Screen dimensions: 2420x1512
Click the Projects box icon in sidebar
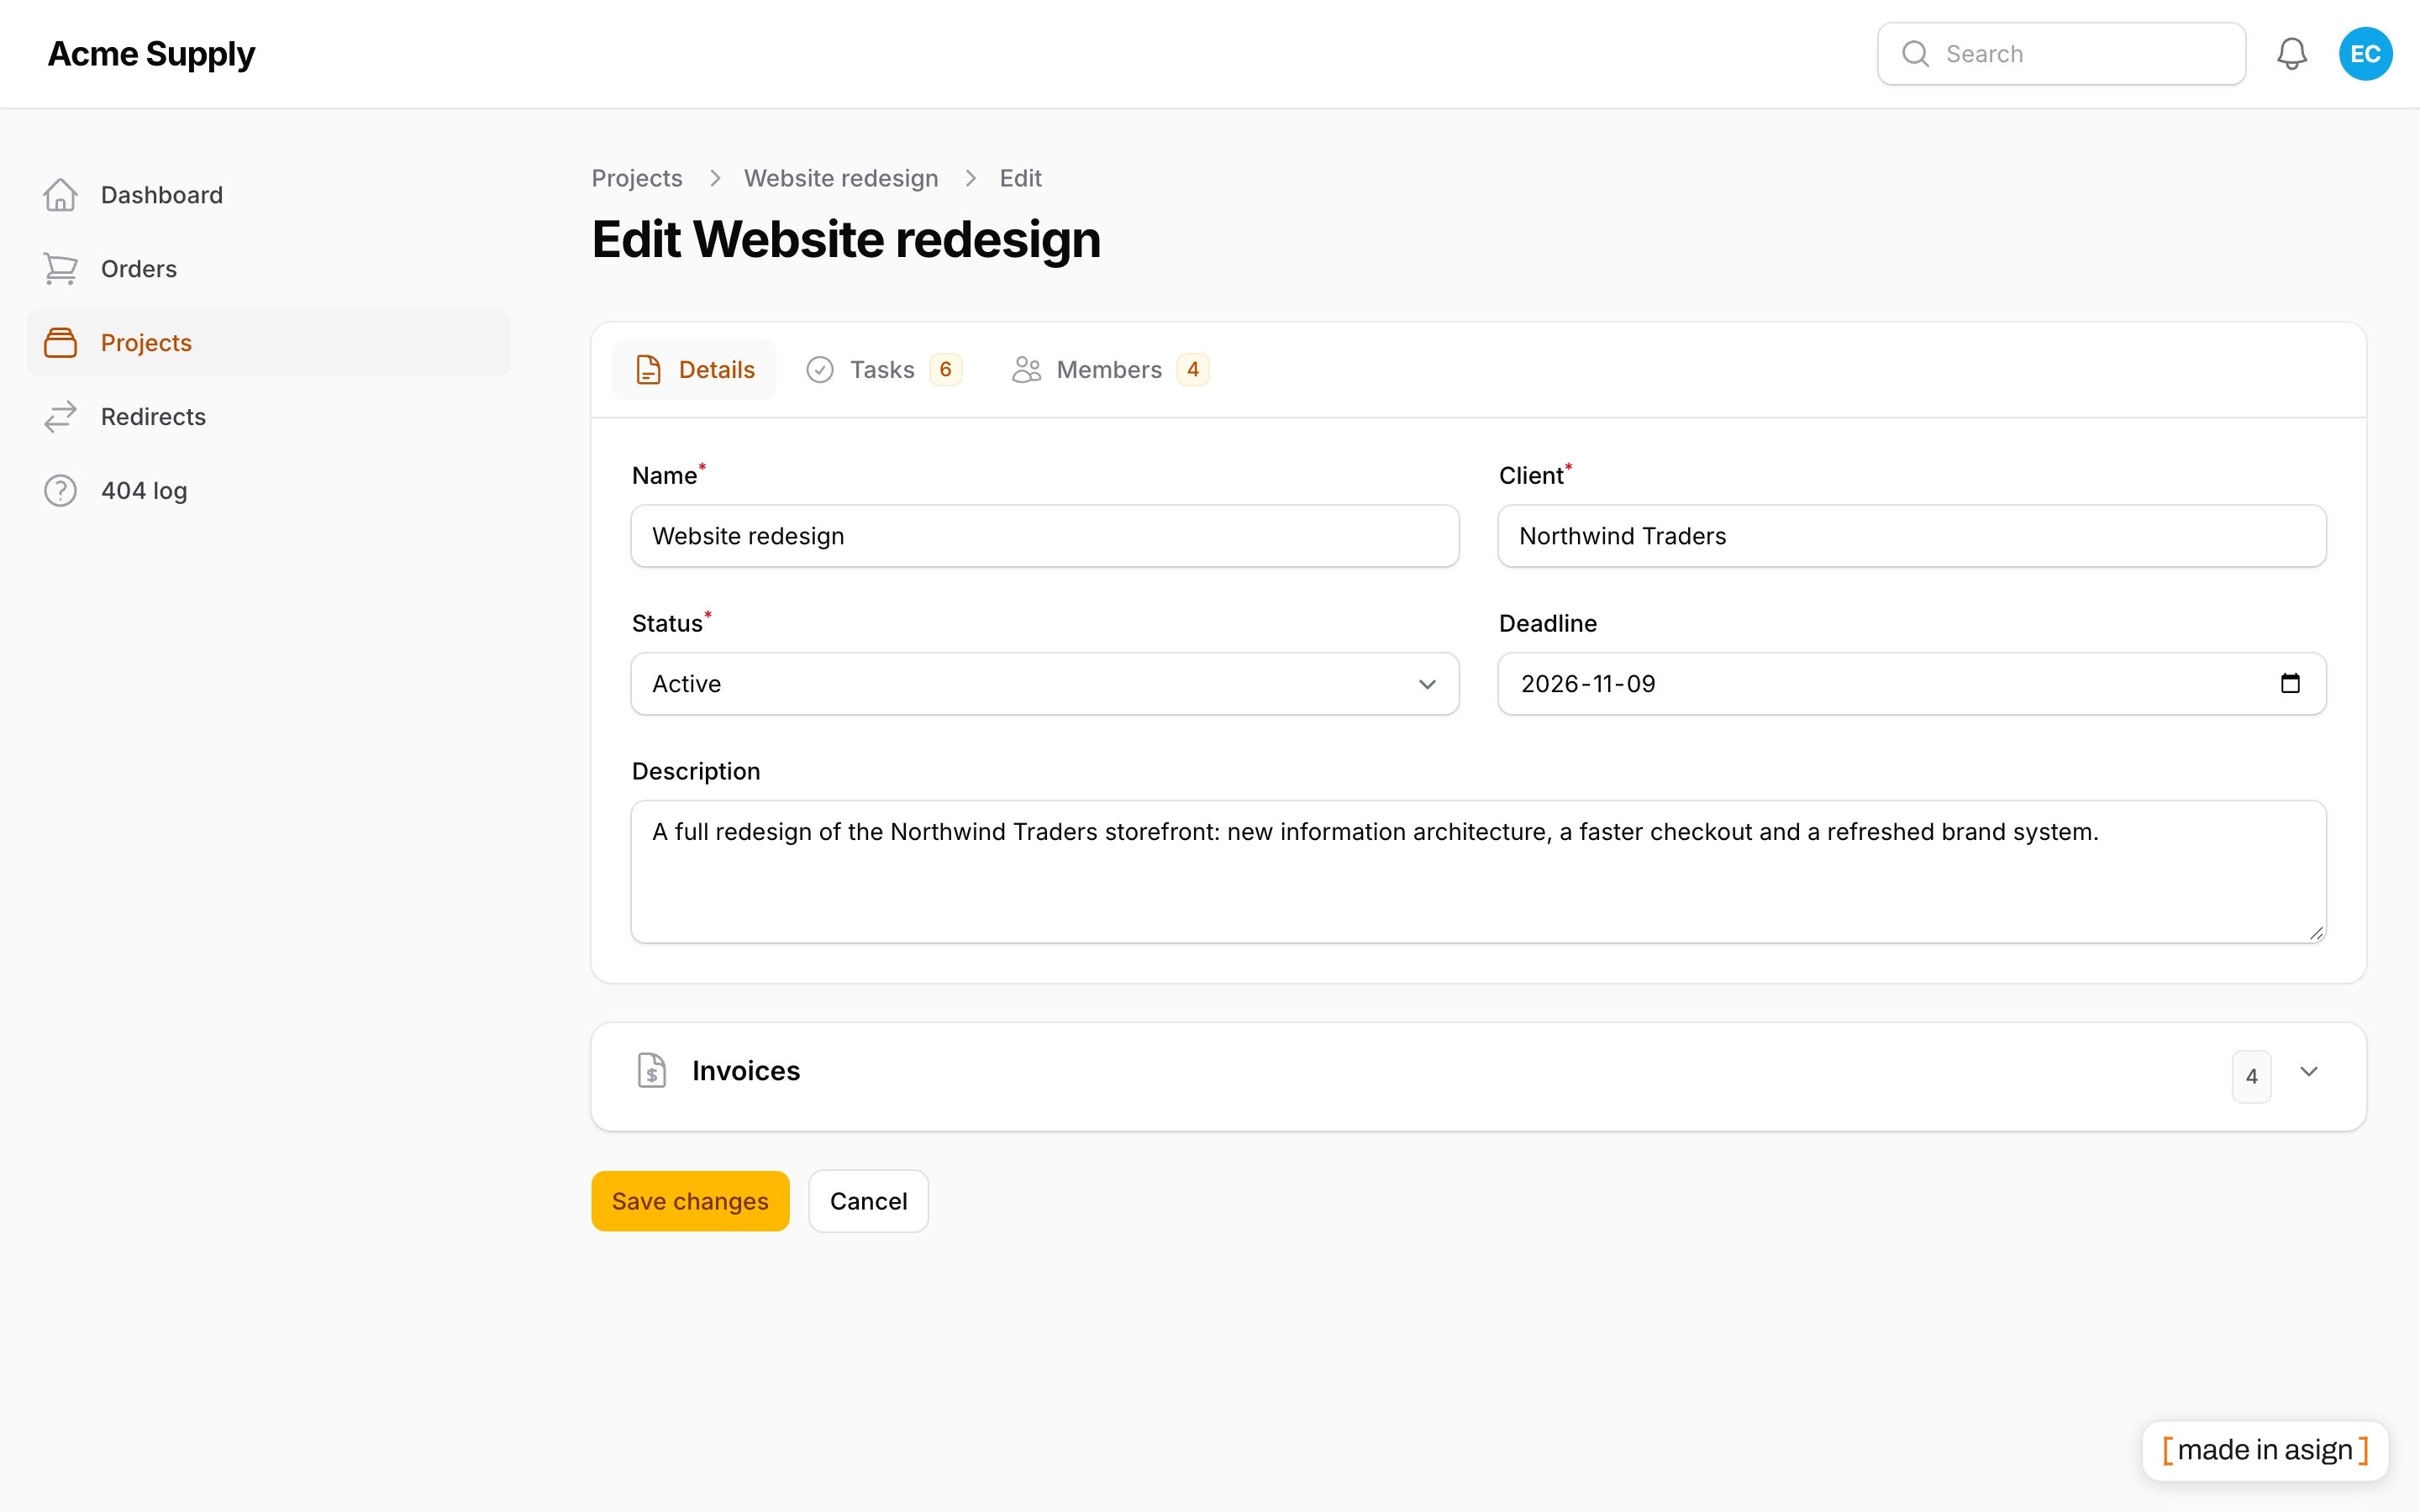(60, 343)
